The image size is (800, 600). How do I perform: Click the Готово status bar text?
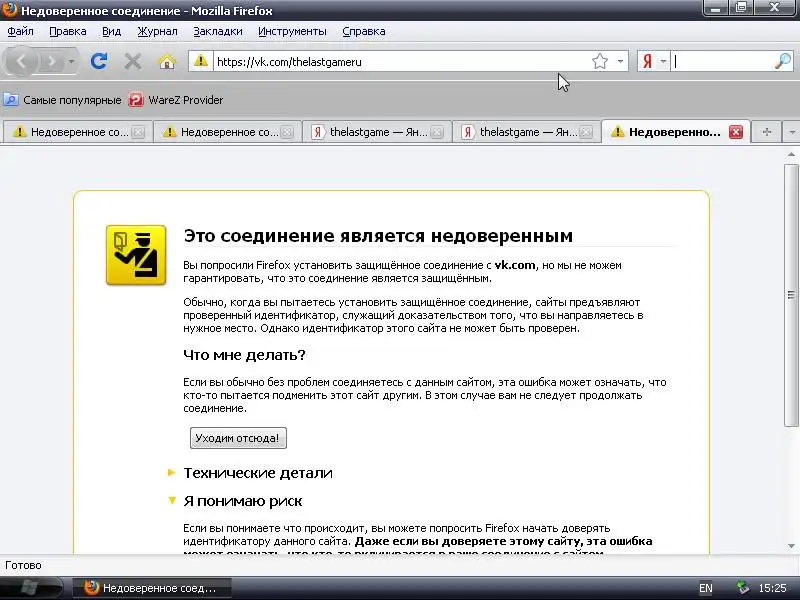(x=23, y=565)
